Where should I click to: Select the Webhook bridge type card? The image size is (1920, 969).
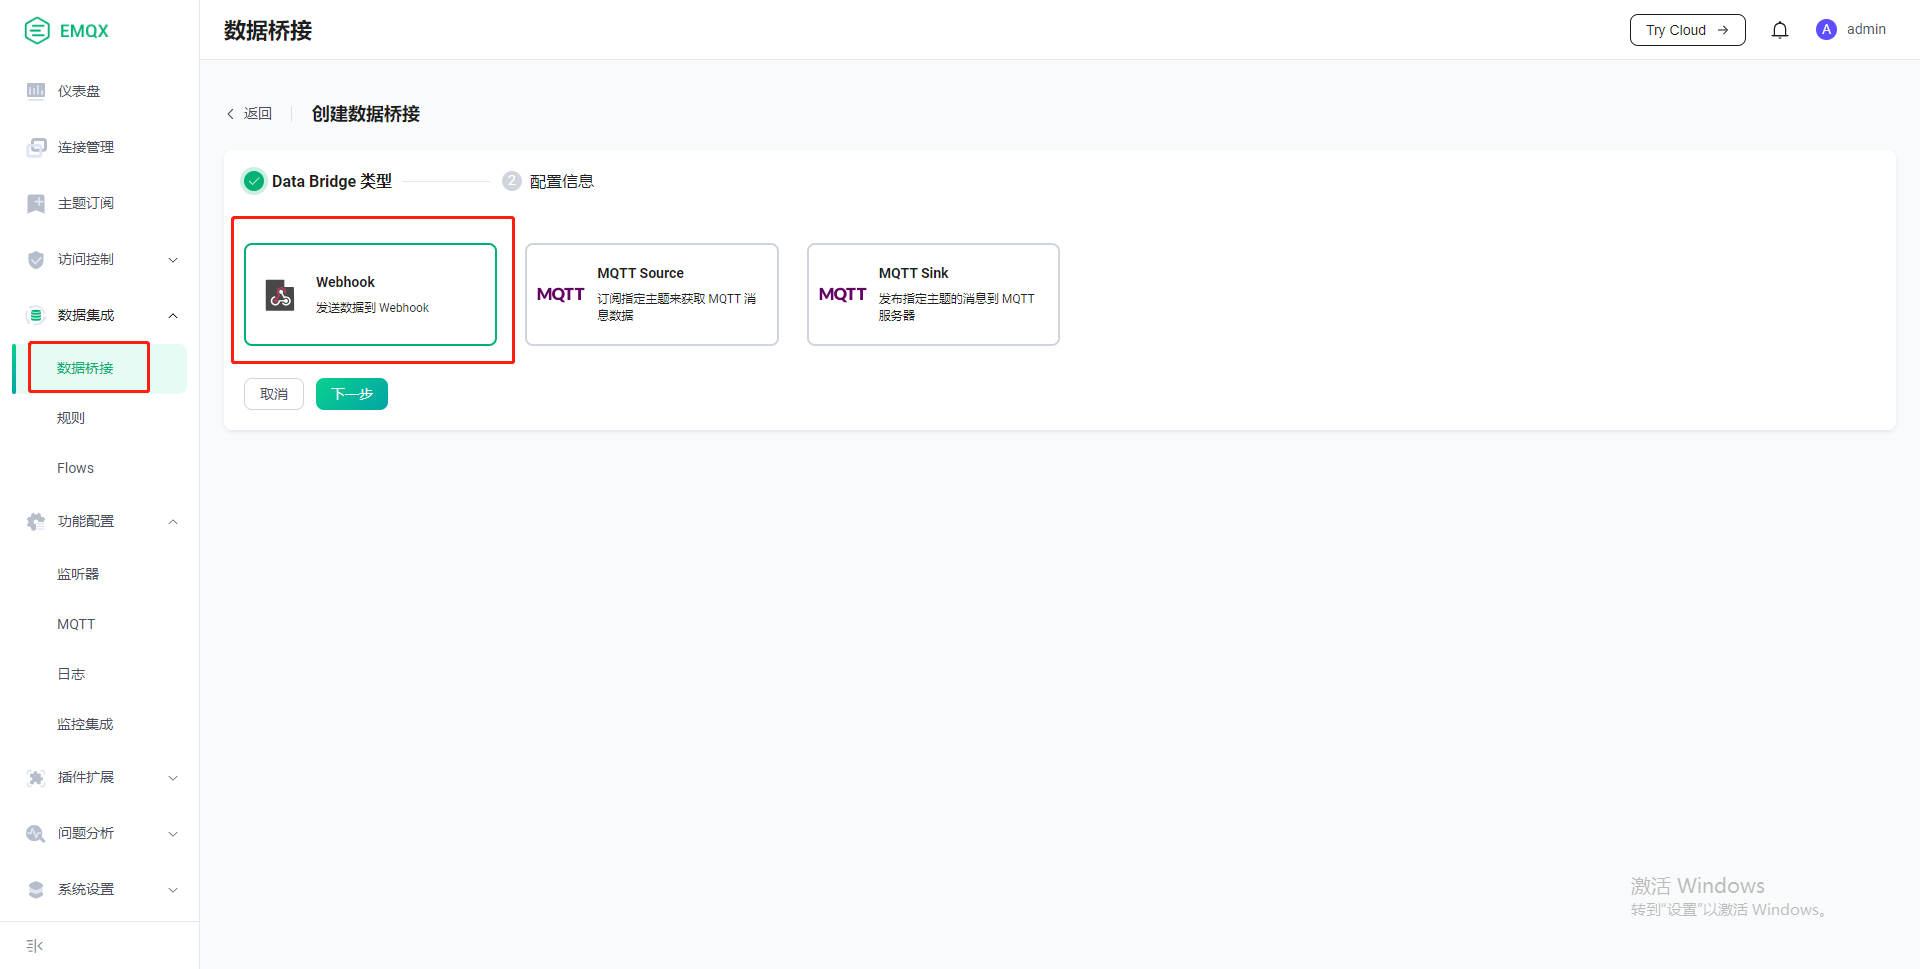tap(370, 294)
